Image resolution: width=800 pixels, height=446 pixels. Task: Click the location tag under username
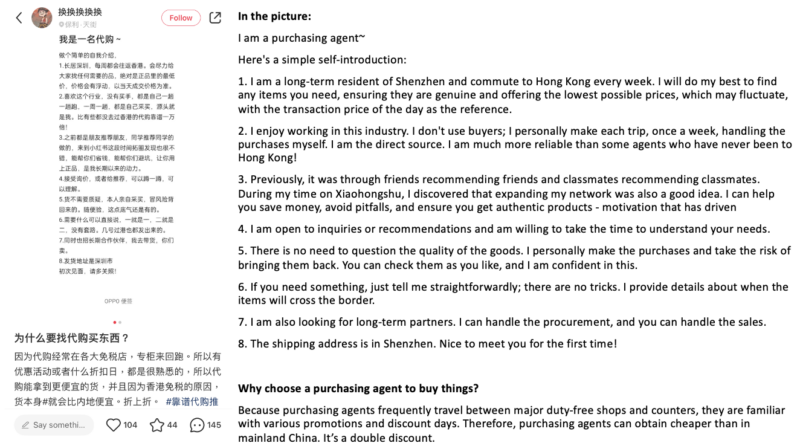pos(79,24)
